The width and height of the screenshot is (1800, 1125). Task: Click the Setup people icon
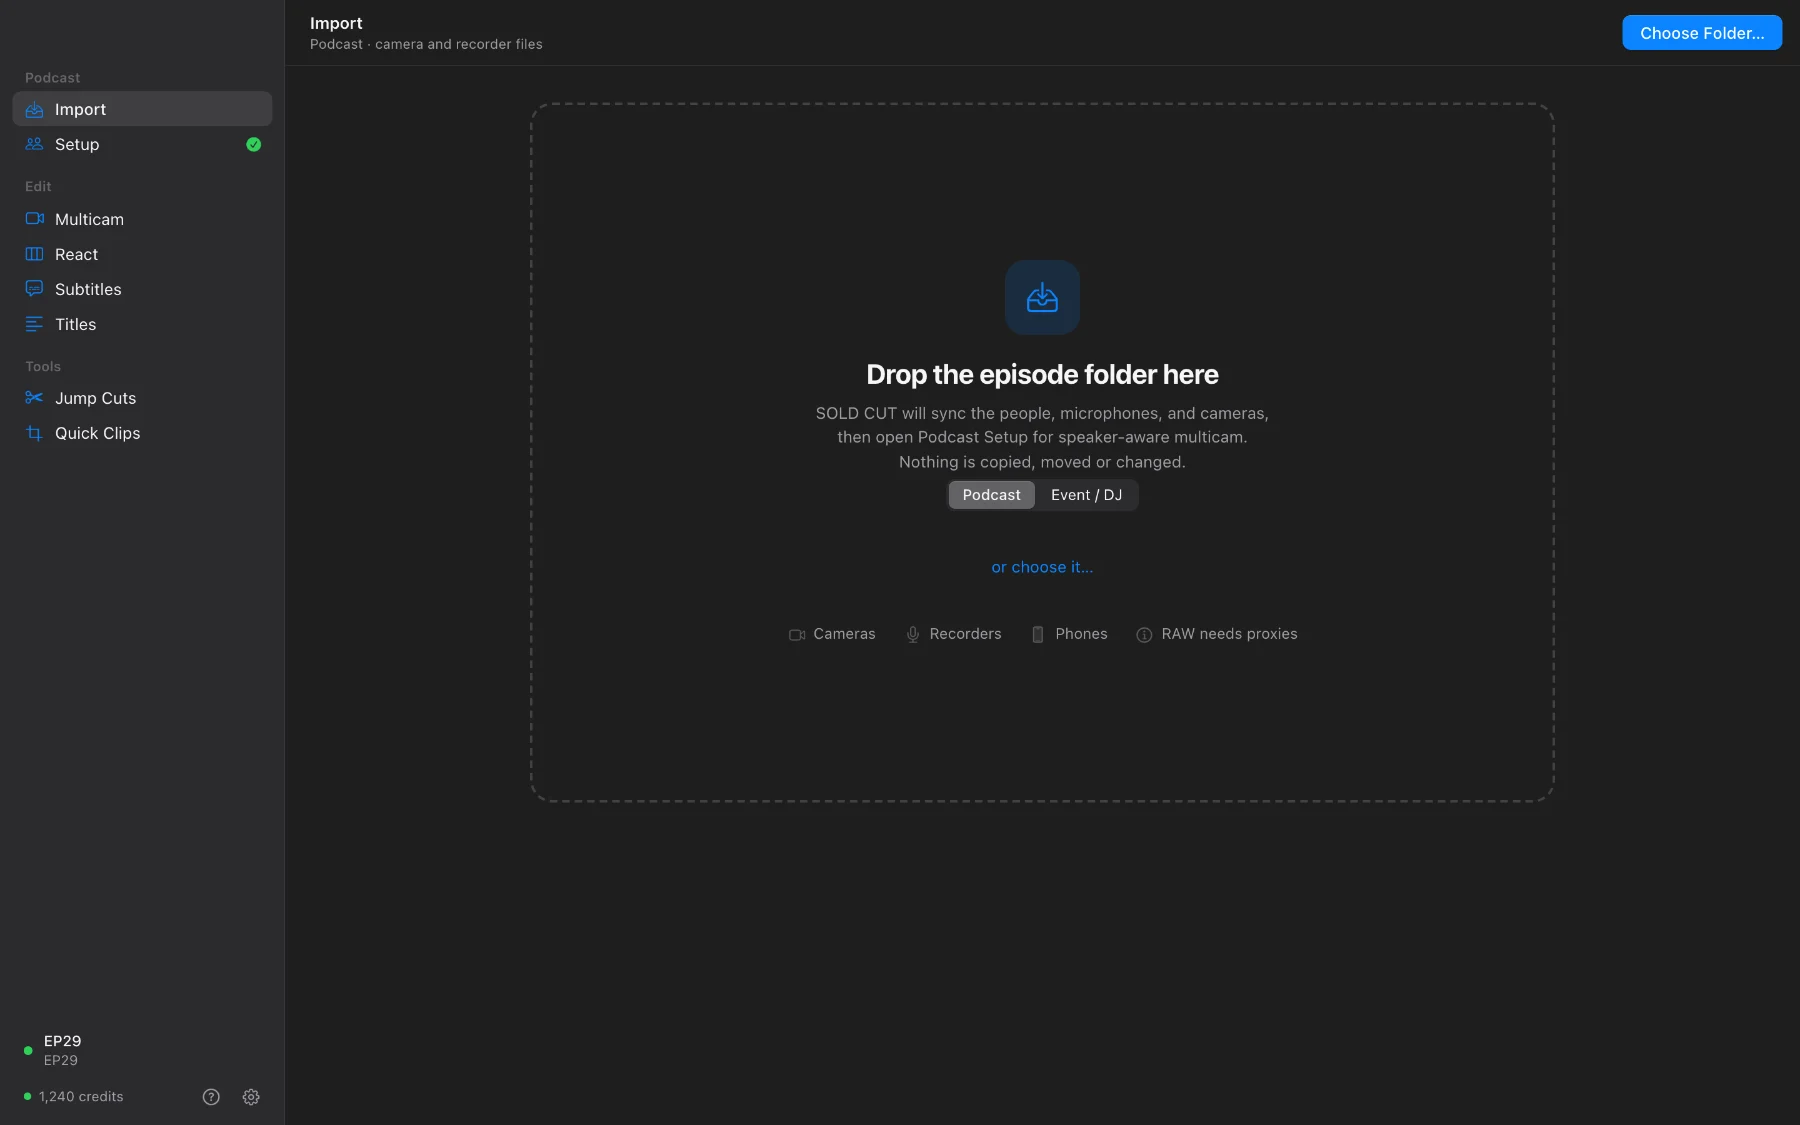coord(34,144)
